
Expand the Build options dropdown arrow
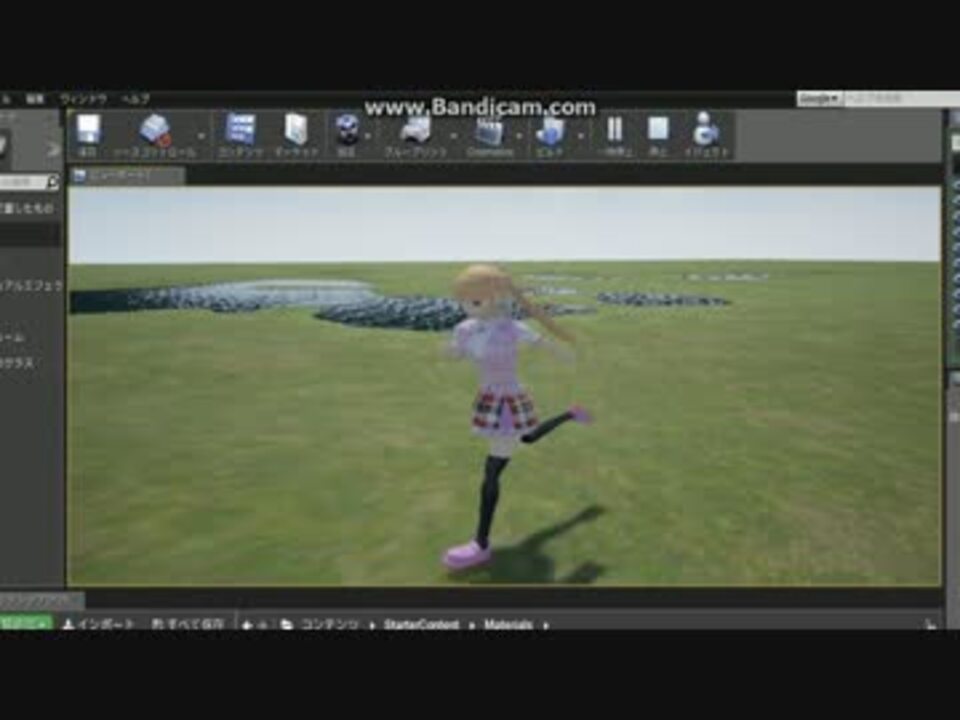click(580, 135)
